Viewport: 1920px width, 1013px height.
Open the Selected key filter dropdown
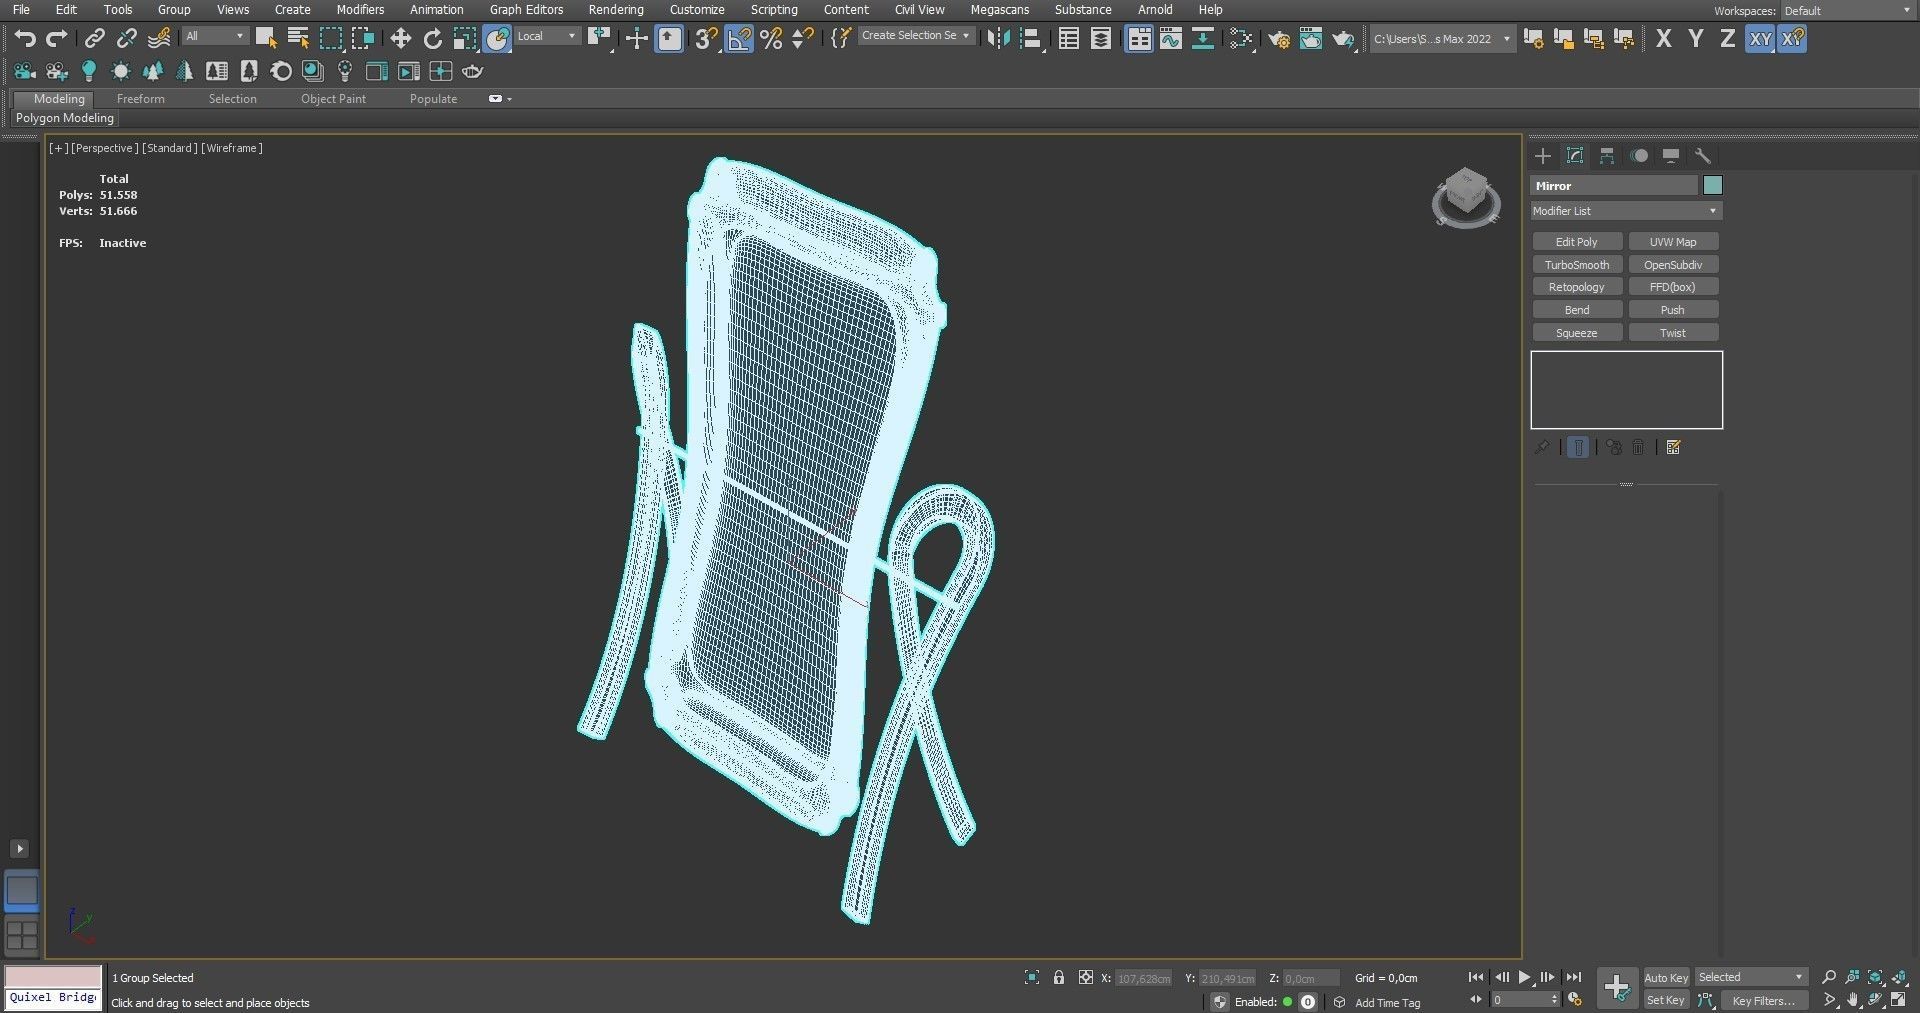(1751, 977)
